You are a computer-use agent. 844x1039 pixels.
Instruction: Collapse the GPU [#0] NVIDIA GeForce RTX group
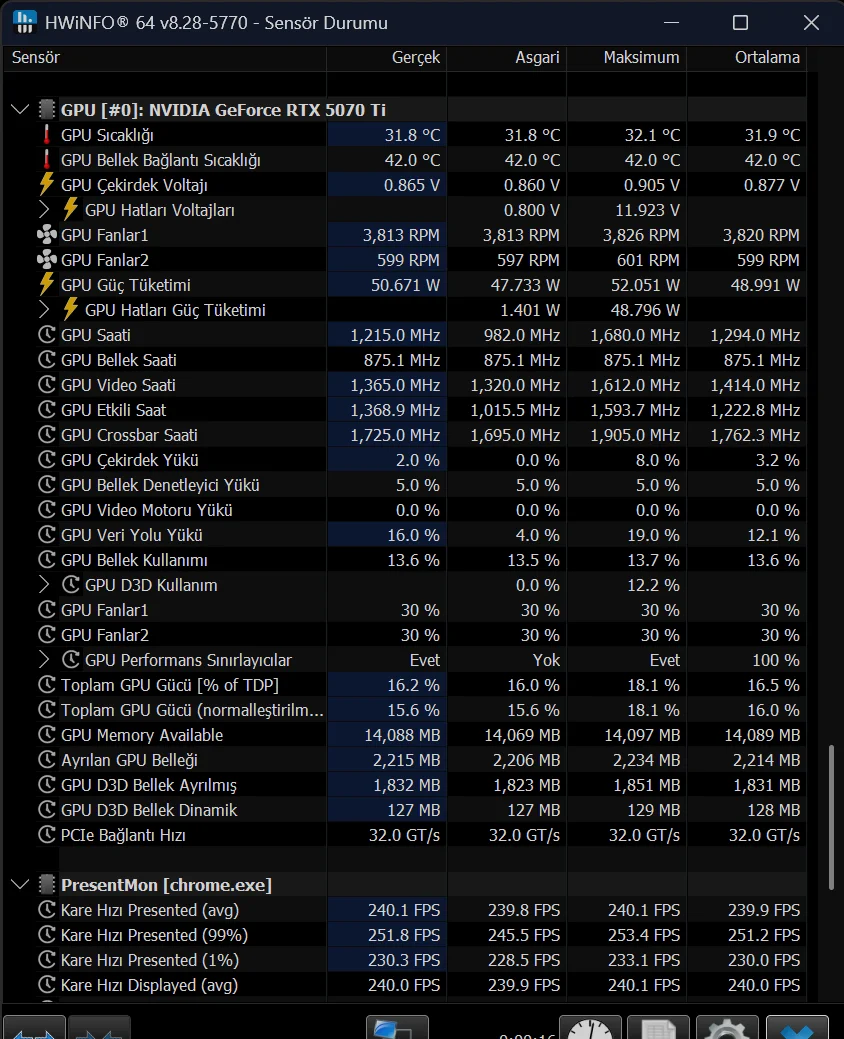pyautogui.click(x=21, y=109)
